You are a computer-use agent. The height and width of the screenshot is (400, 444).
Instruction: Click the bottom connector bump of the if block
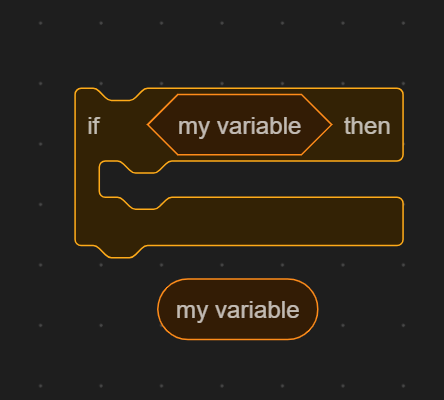120,252
